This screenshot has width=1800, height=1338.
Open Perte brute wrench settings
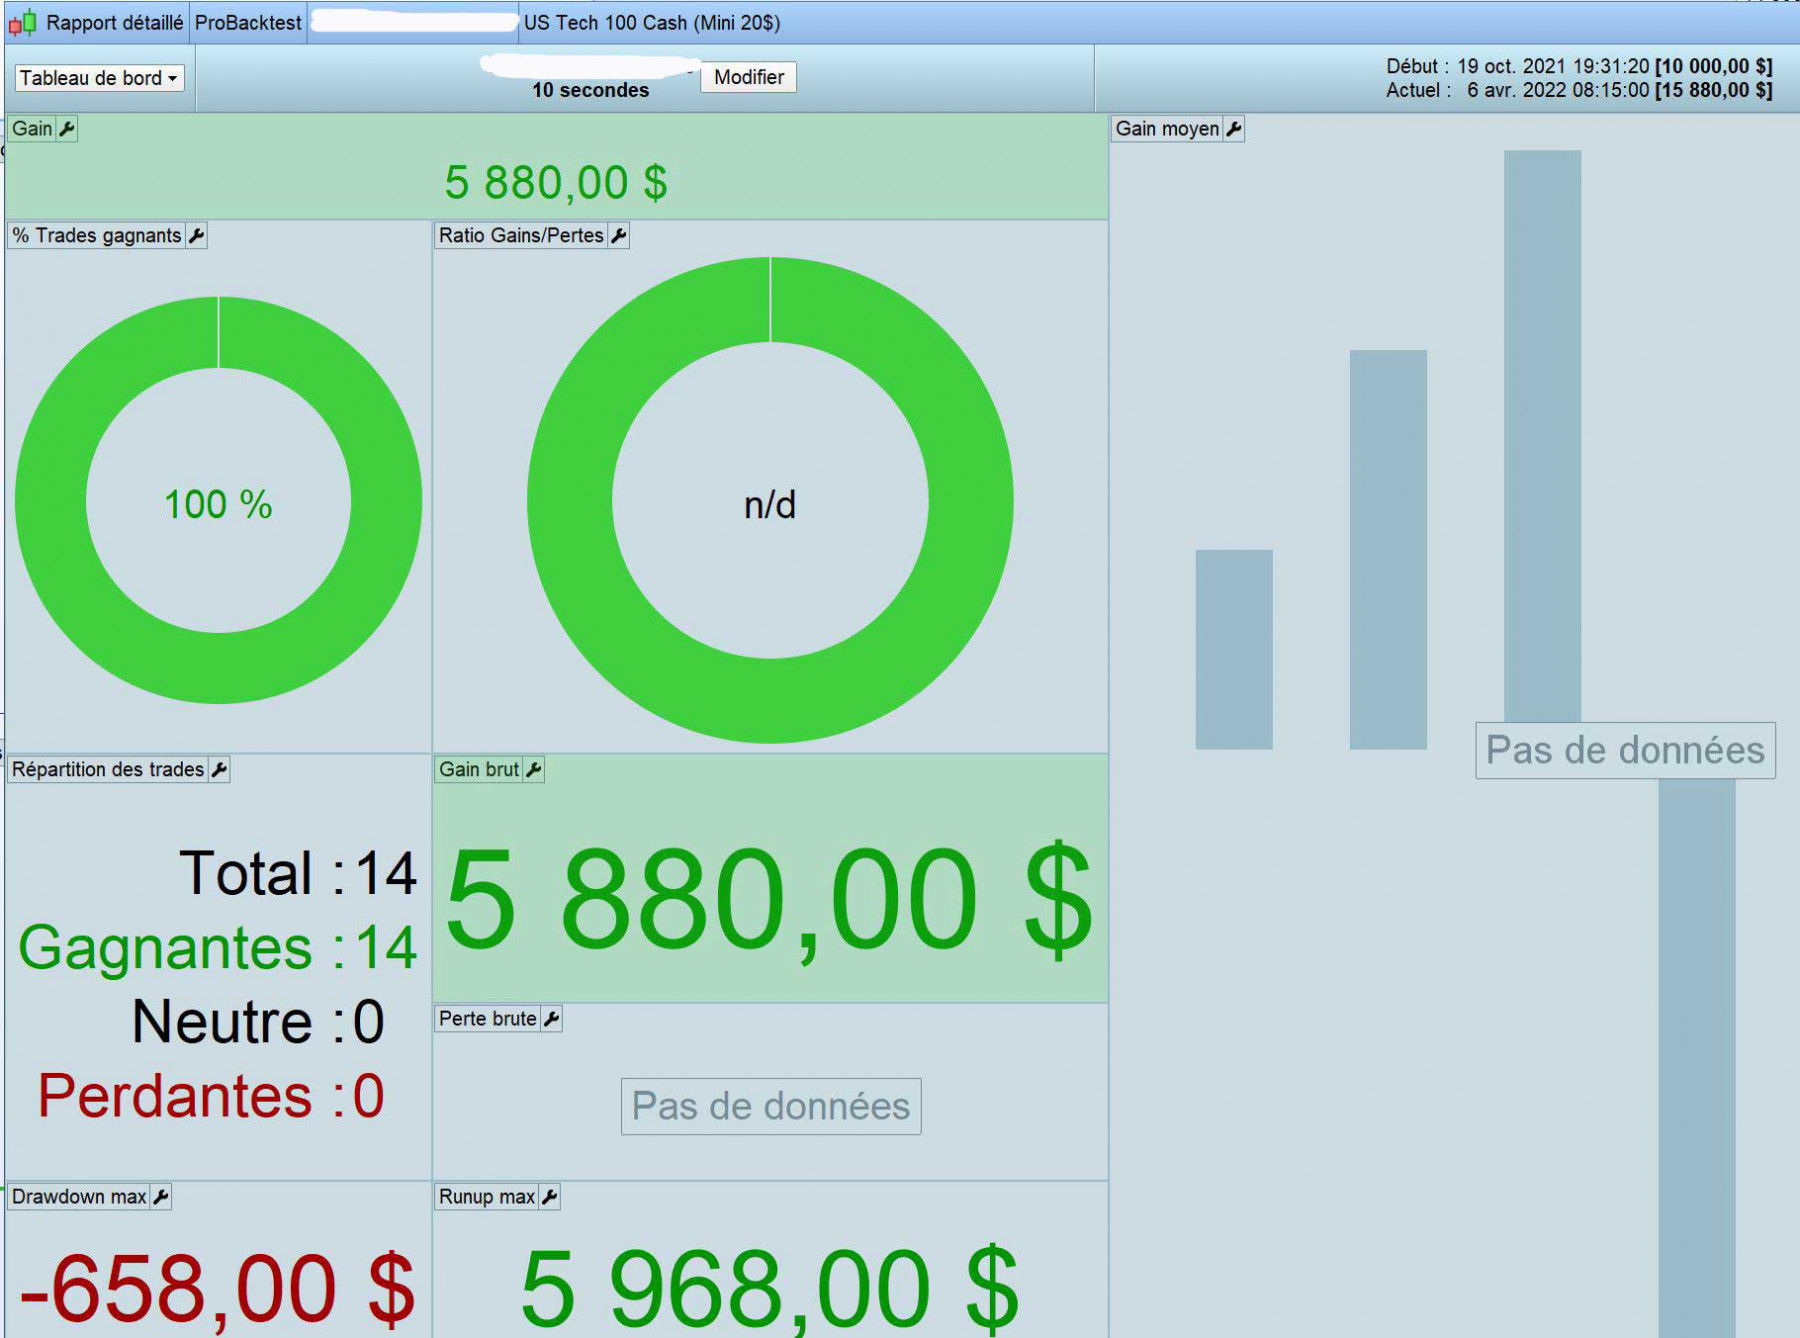point(551,1019)
